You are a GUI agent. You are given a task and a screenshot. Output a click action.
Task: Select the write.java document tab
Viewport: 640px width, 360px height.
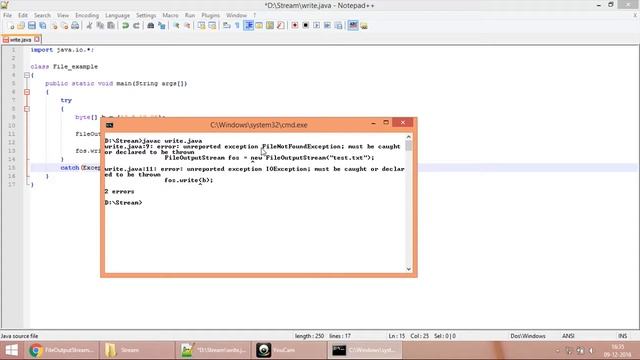click(20, 40)
